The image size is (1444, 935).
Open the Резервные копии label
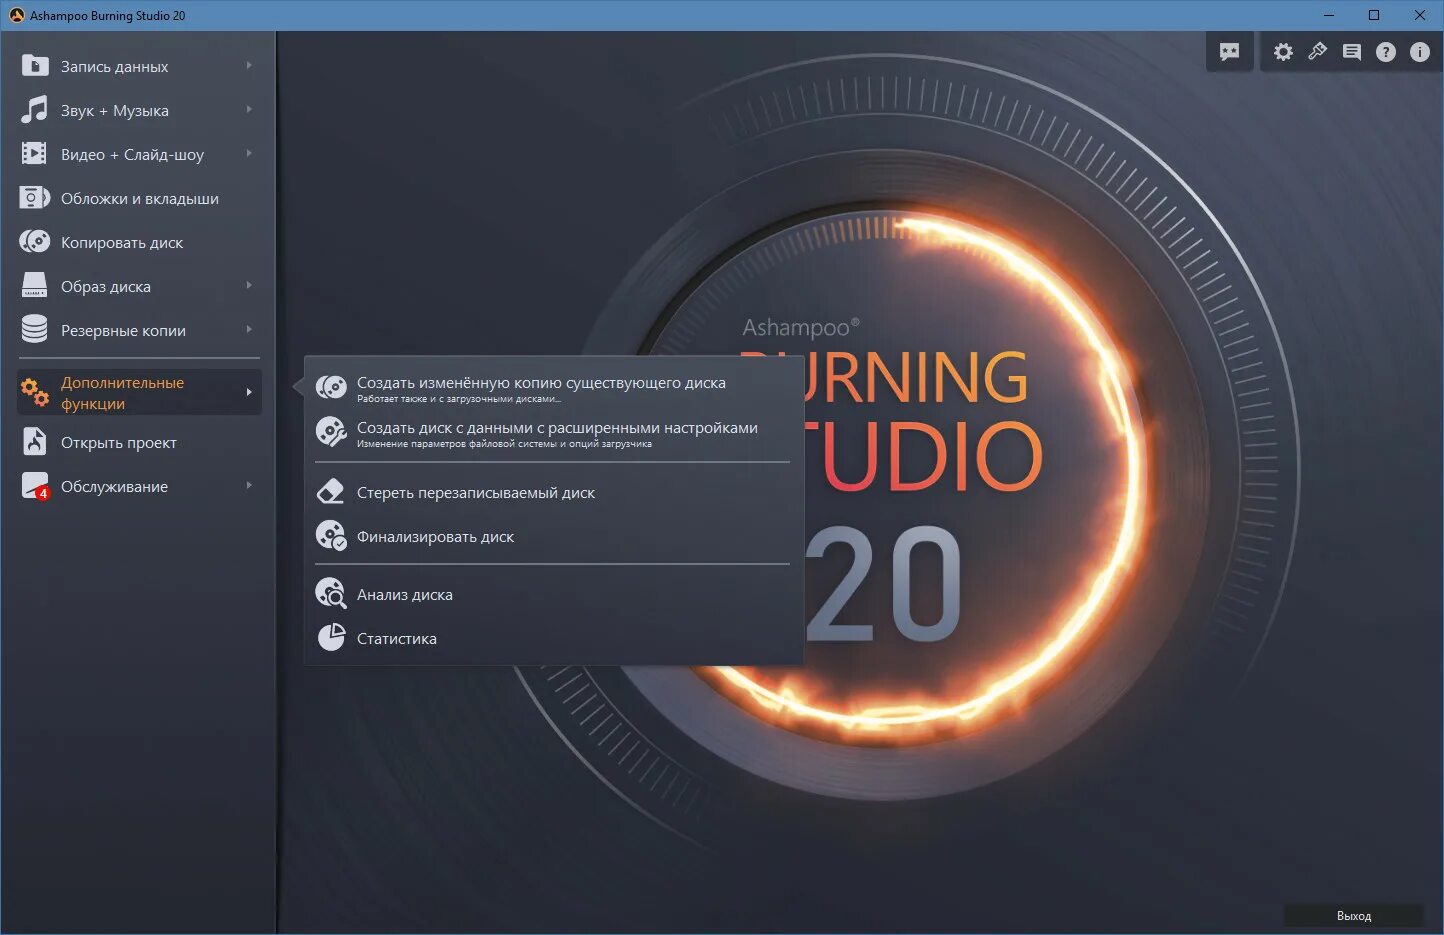pos(123,331)
